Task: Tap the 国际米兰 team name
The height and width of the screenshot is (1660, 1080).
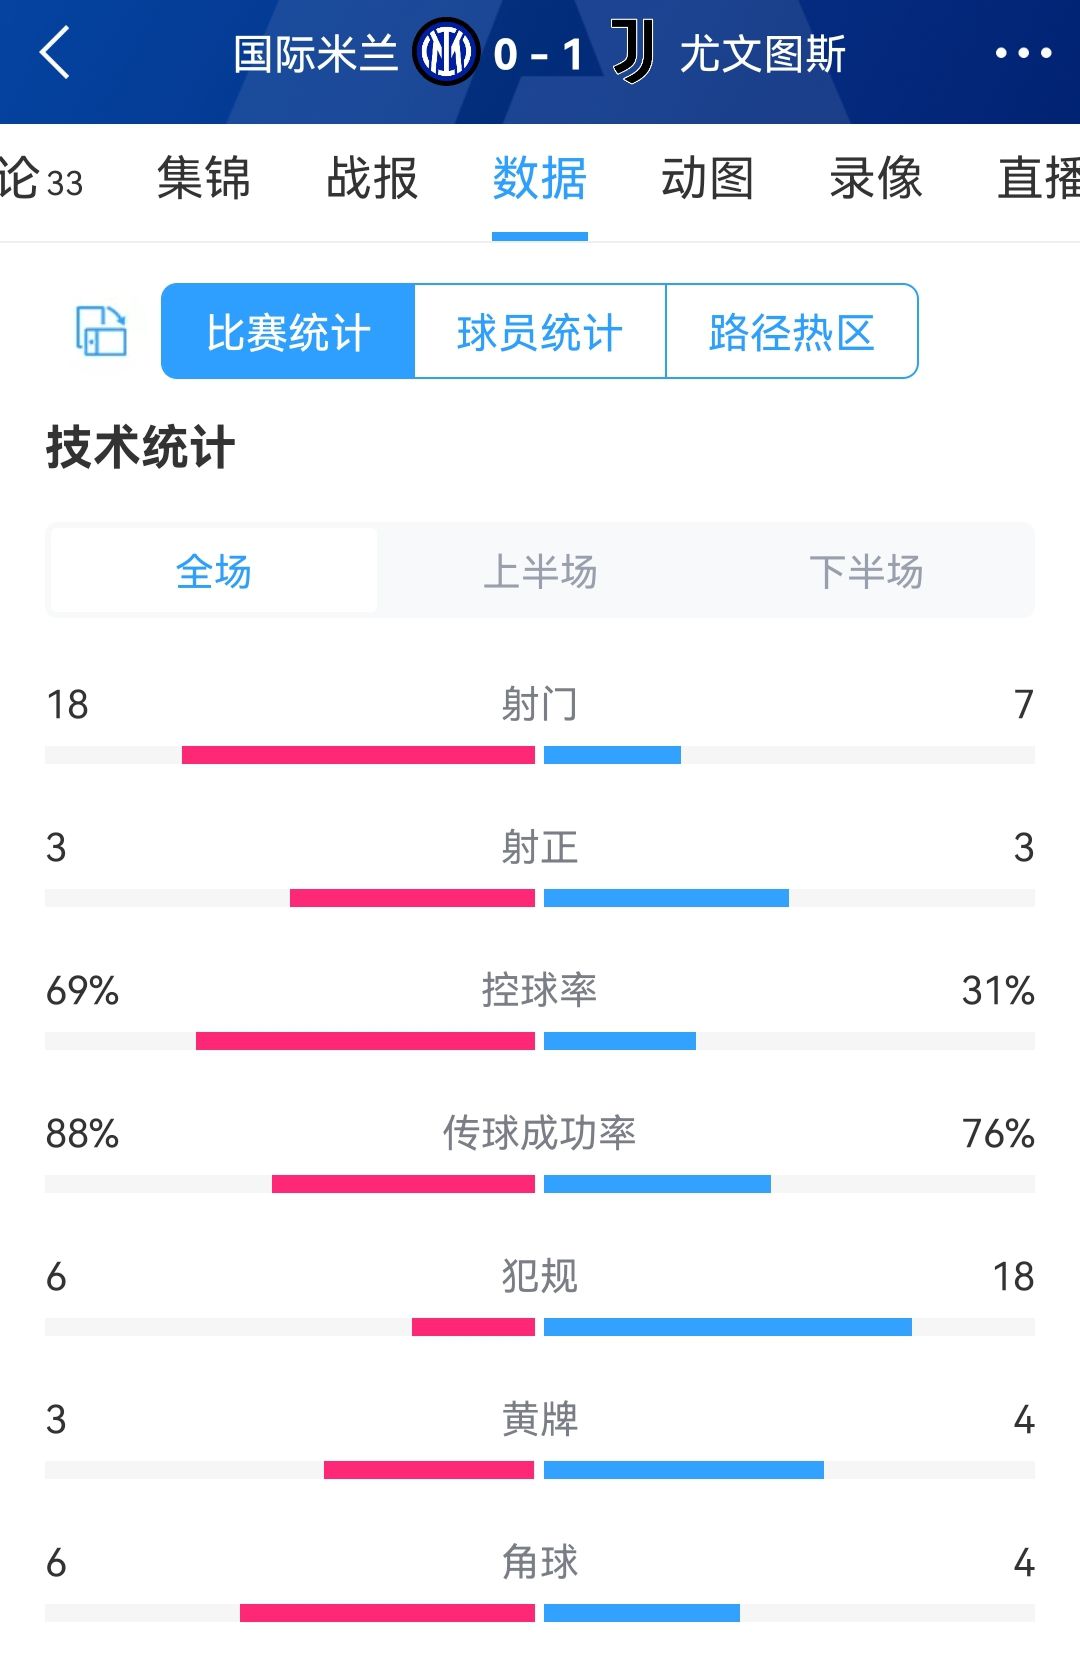Action: [x=315, y=54]
